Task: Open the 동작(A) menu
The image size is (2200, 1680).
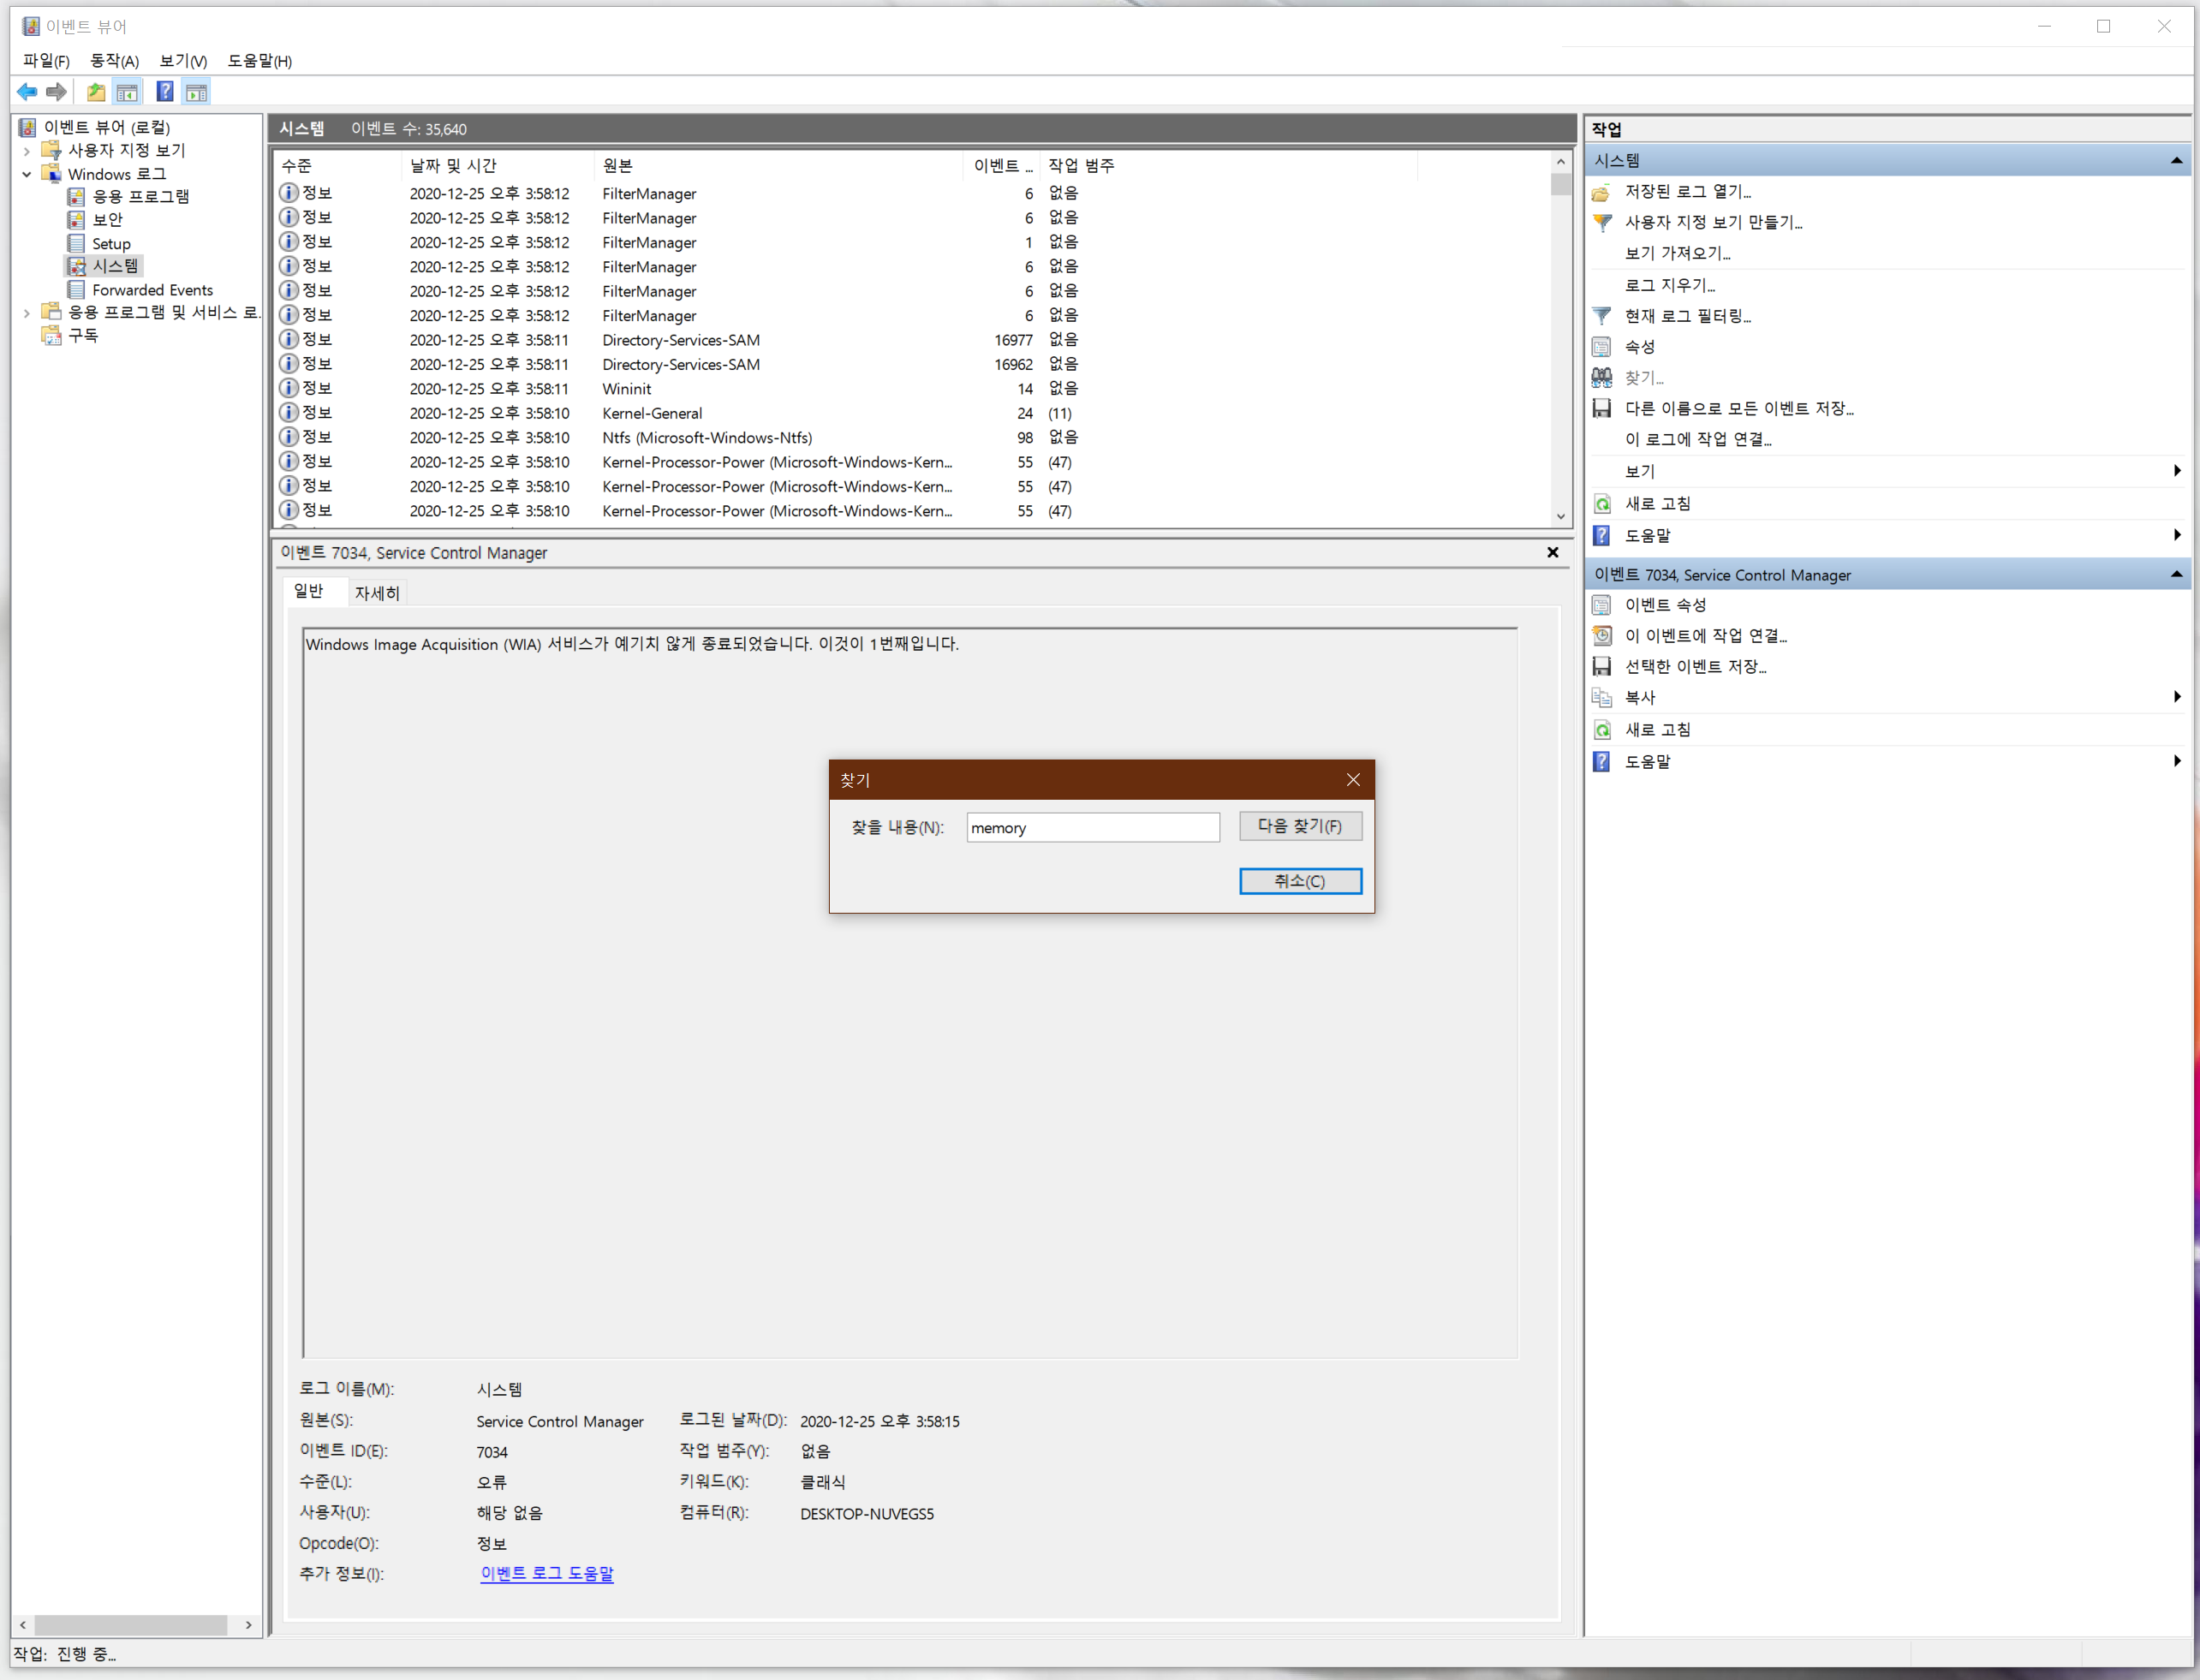Action: 114,61
